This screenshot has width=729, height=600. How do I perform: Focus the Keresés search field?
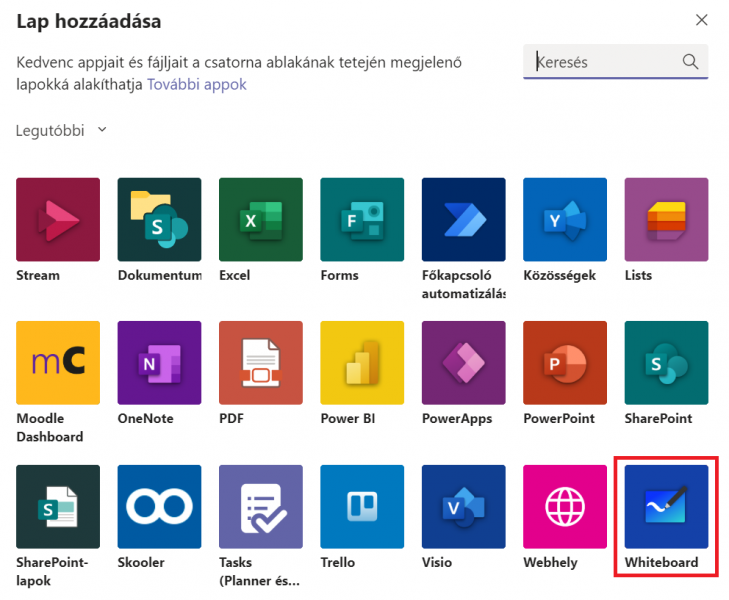tap(616, 61)
